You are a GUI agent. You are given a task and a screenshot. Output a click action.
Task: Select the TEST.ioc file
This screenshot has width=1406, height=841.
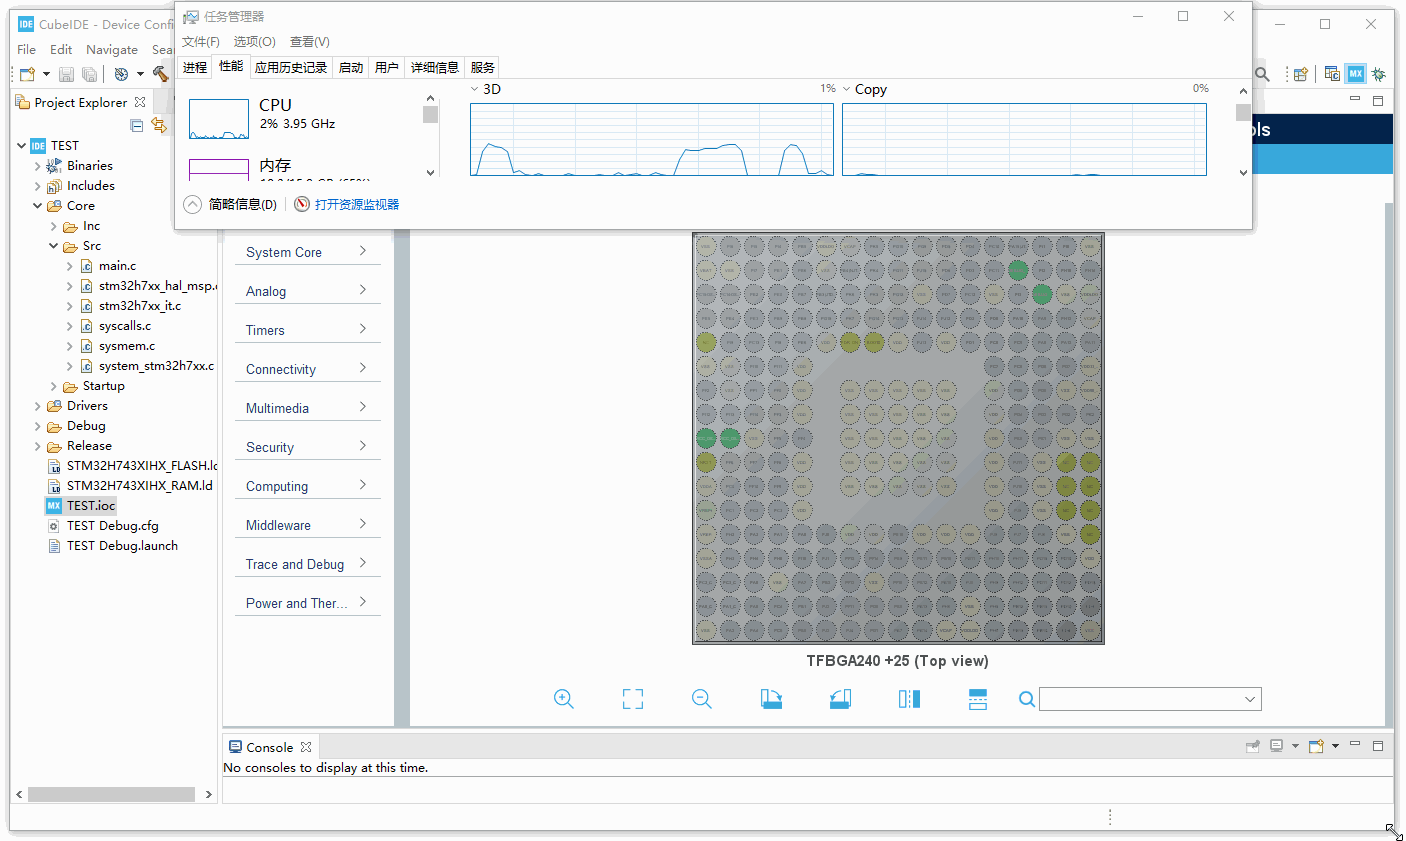91,506
